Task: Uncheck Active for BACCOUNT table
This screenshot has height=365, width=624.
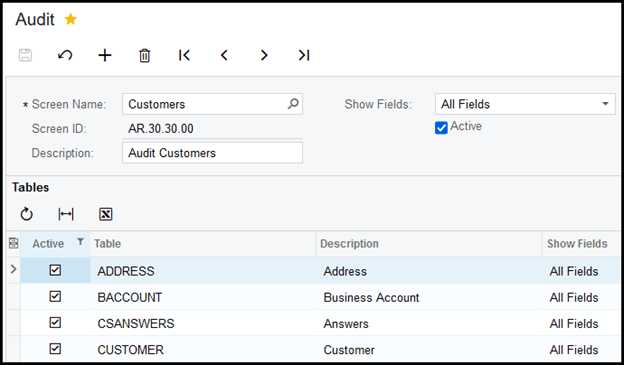Action: (x=55, y=297)
